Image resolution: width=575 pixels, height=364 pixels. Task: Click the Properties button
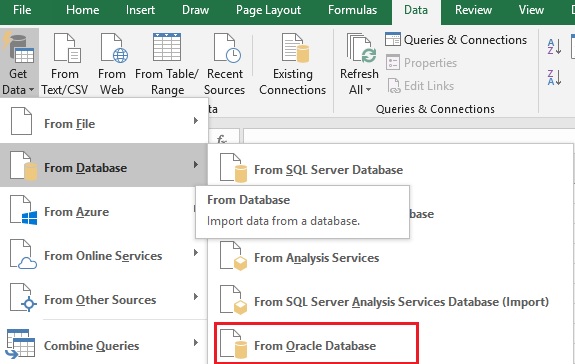[421, 63]
